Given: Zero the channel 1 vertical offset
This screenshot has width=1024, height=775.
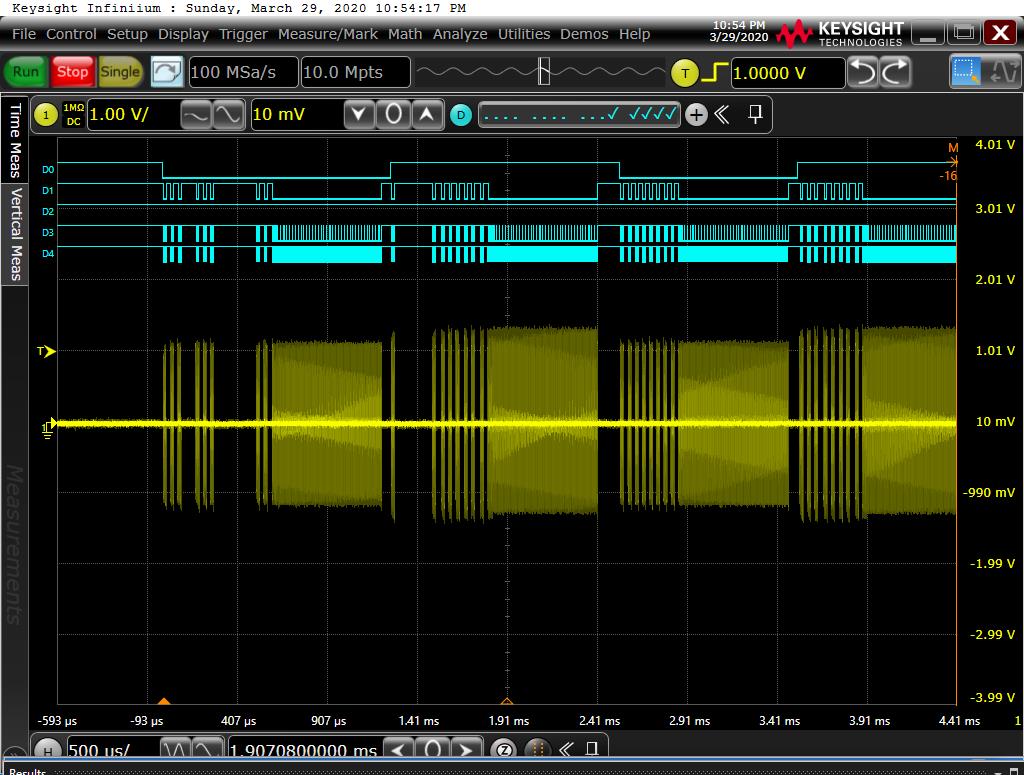Looking at the screenshot, I should tap(393, 115).
